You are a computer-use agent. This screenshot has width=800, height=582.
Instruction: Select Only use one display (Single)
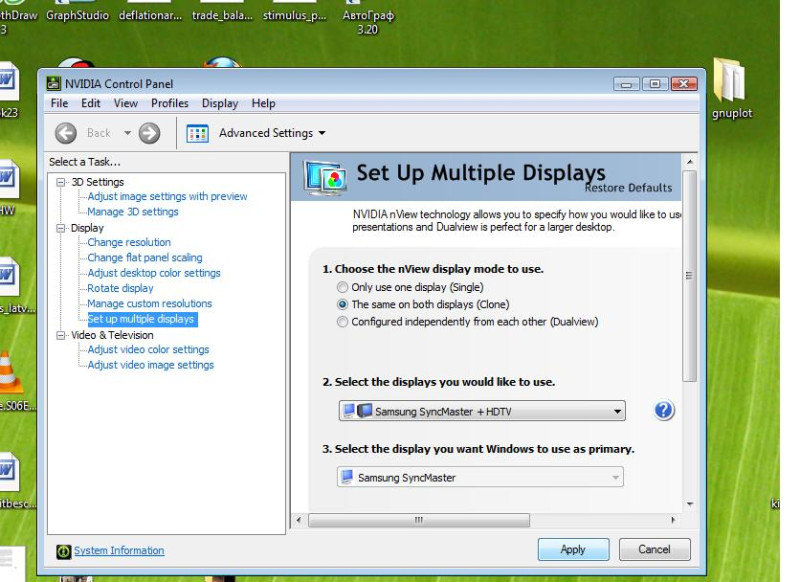342,287
